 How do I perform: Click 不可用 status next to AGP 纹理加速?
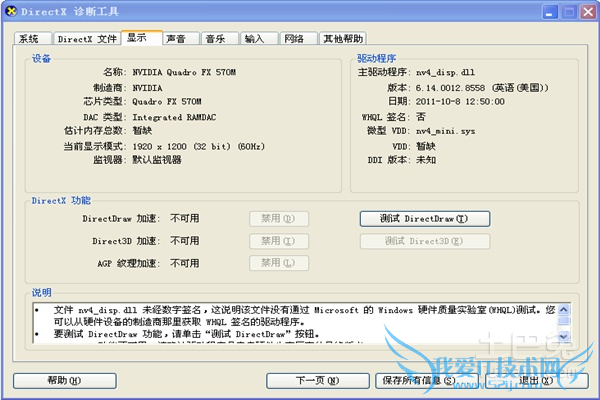point(185,263)
